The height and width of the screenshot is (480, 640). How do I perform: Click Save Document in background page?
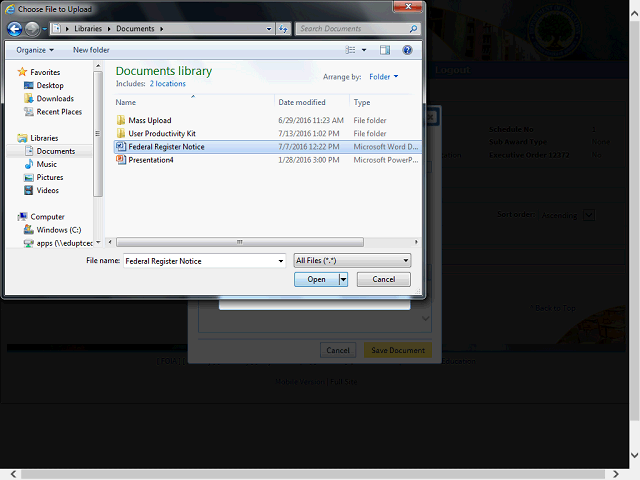(398, 350)
